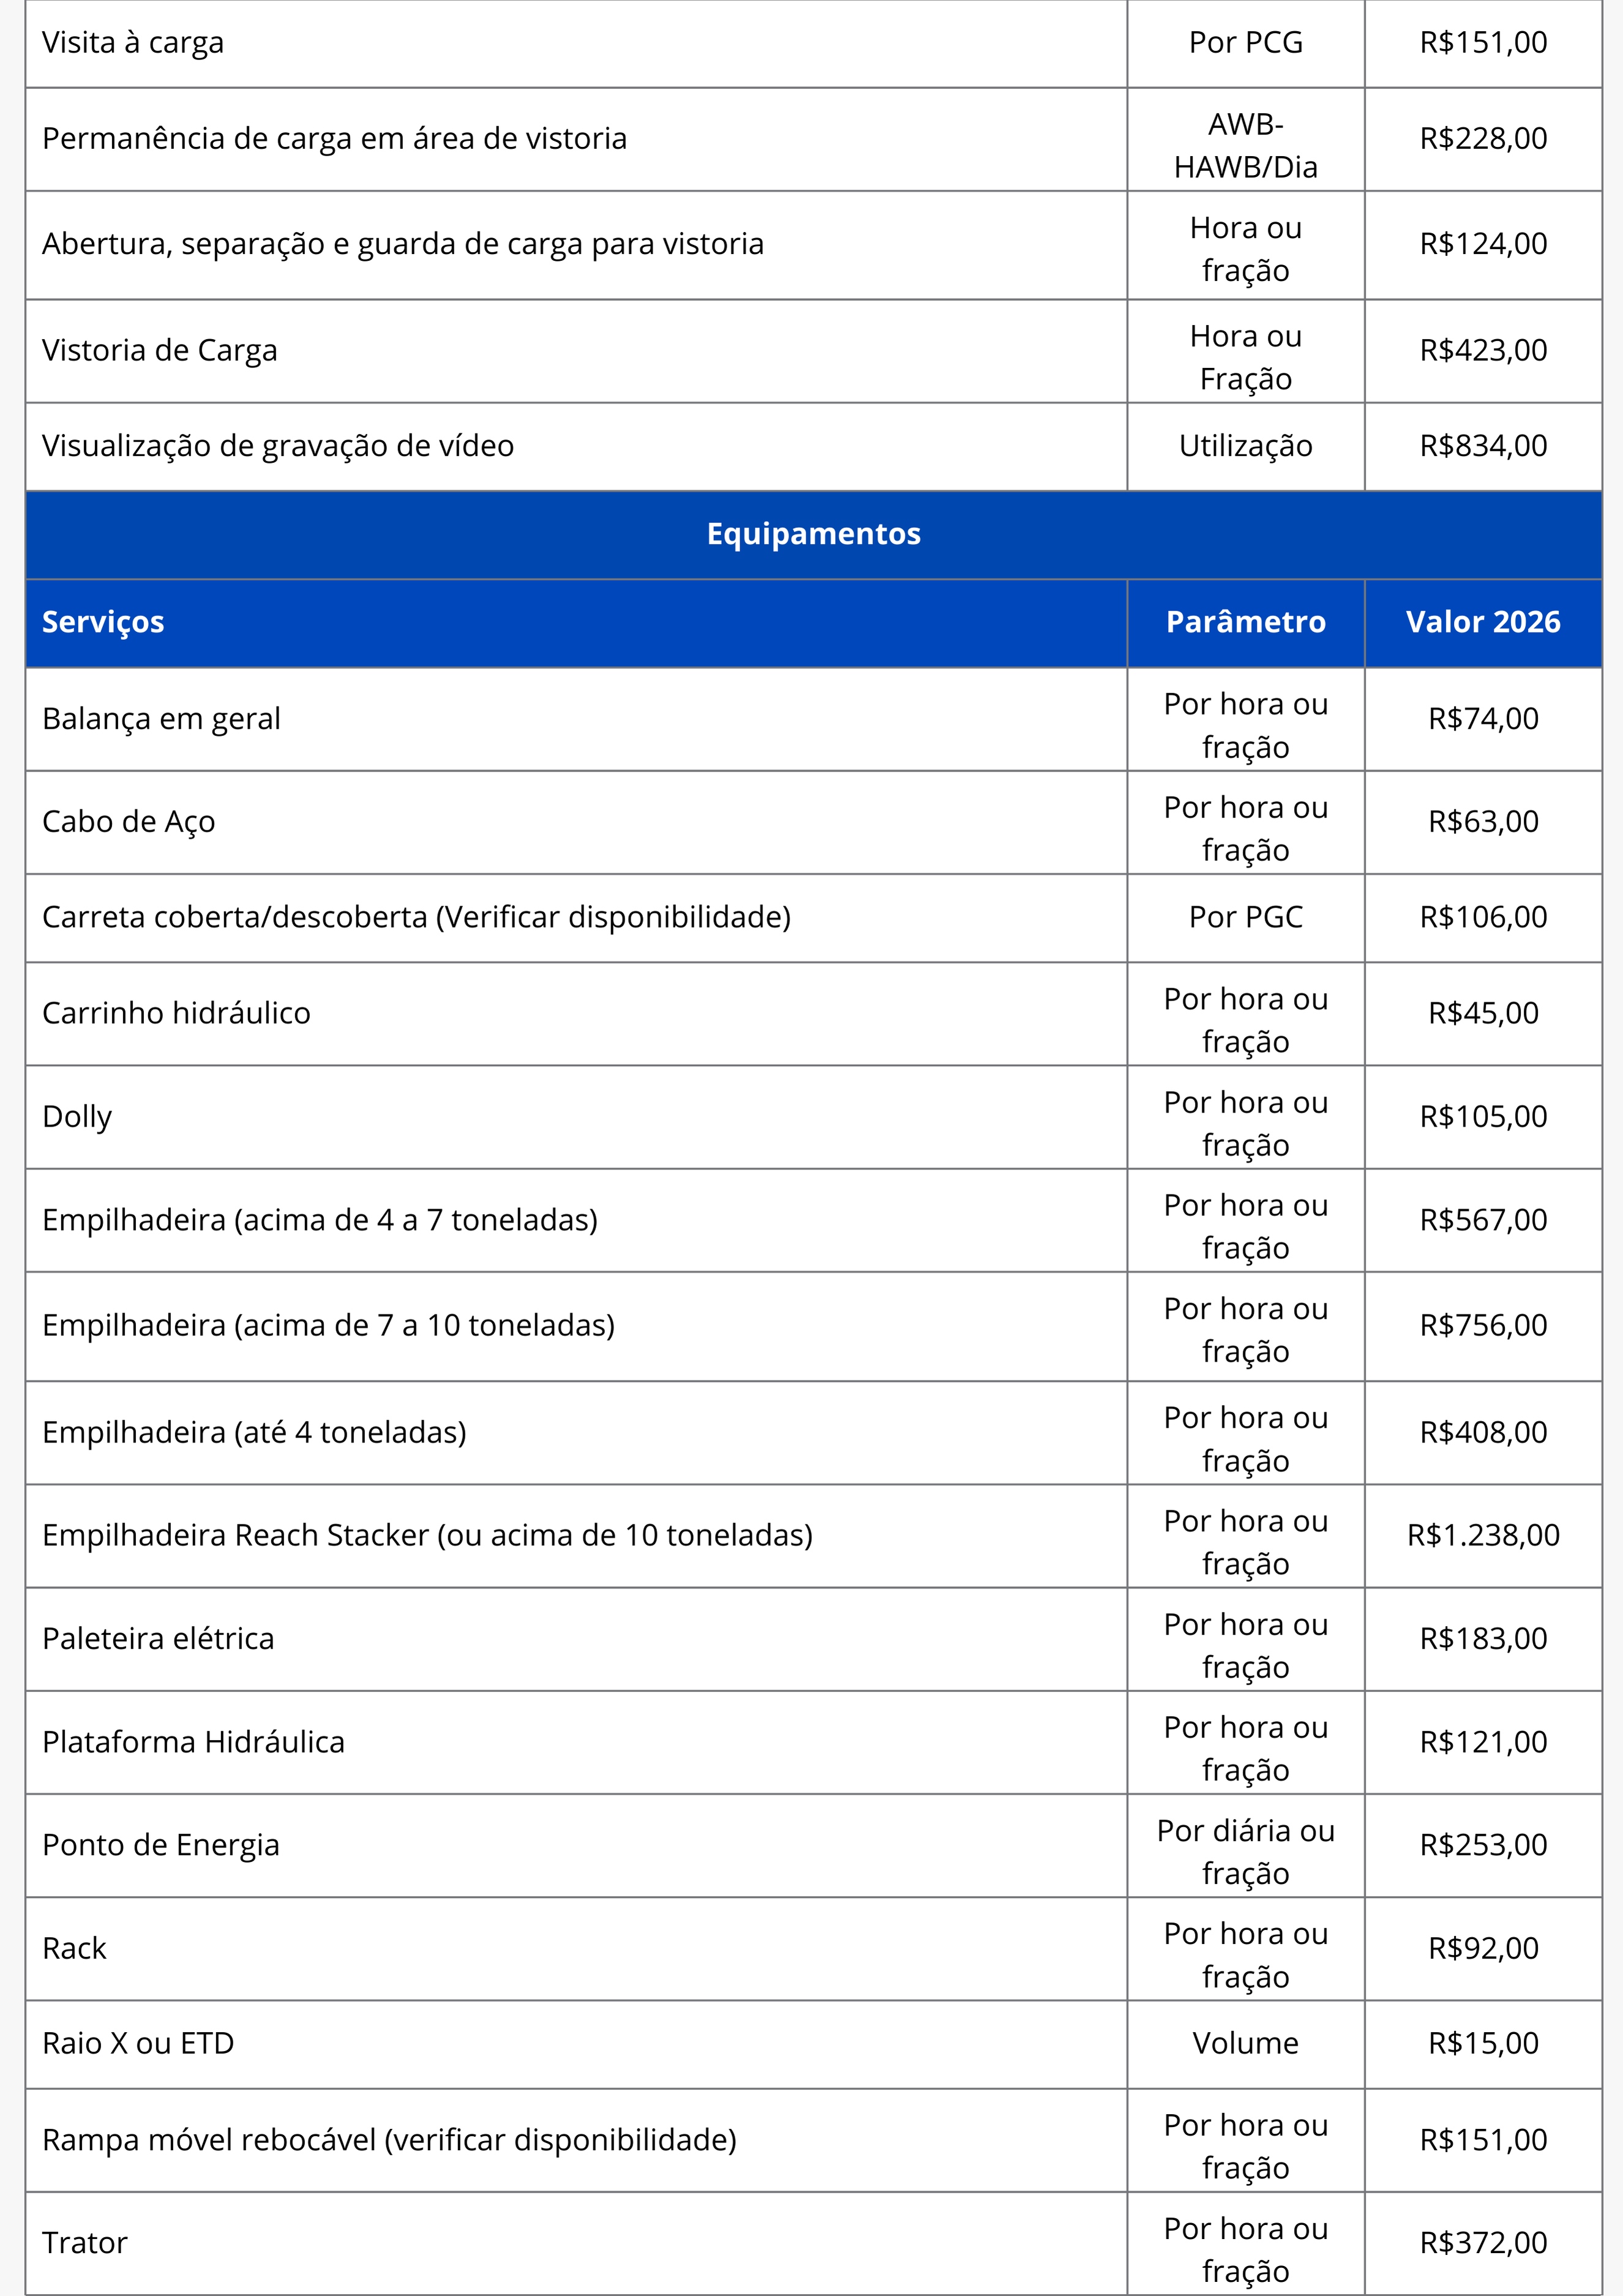Click the Parâmetro column header

pos(1245,622)
